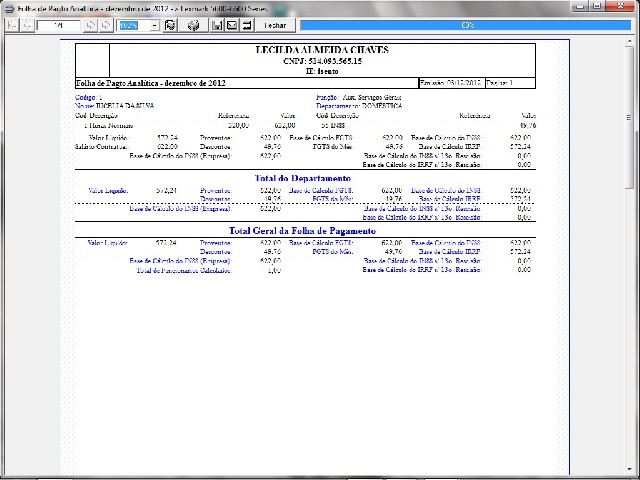The image size is (640, 480).
Task: Click the vertical scrollbar thumb
Action: tap(629, 118)
